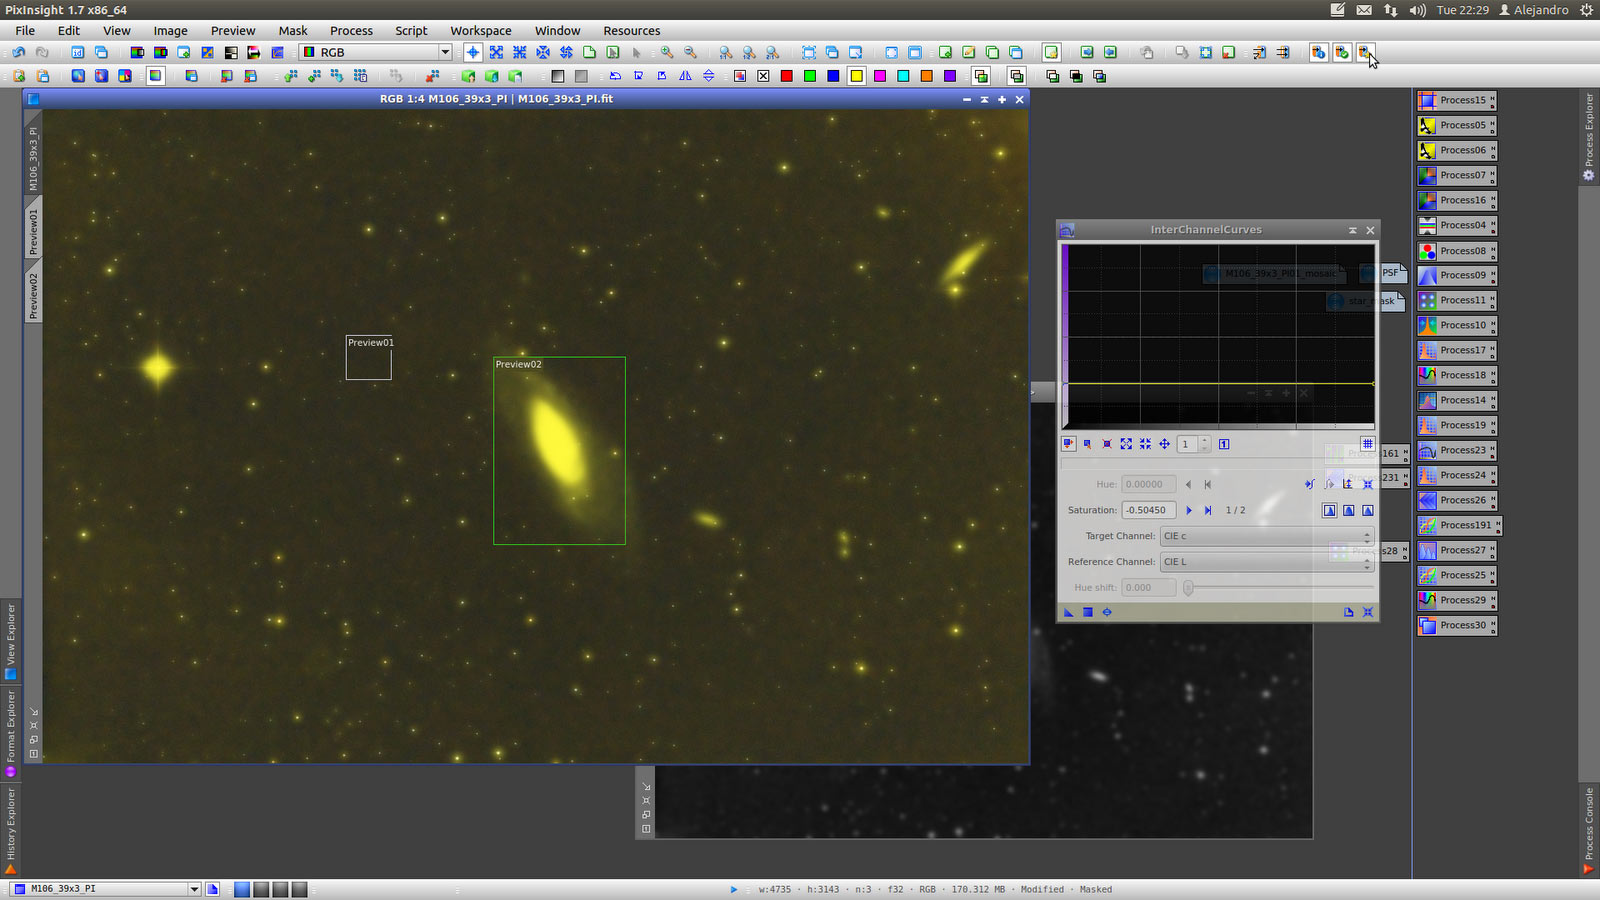Toggle the blue mask color swatch
The image size is (1600, 900).
pos(833,76)
